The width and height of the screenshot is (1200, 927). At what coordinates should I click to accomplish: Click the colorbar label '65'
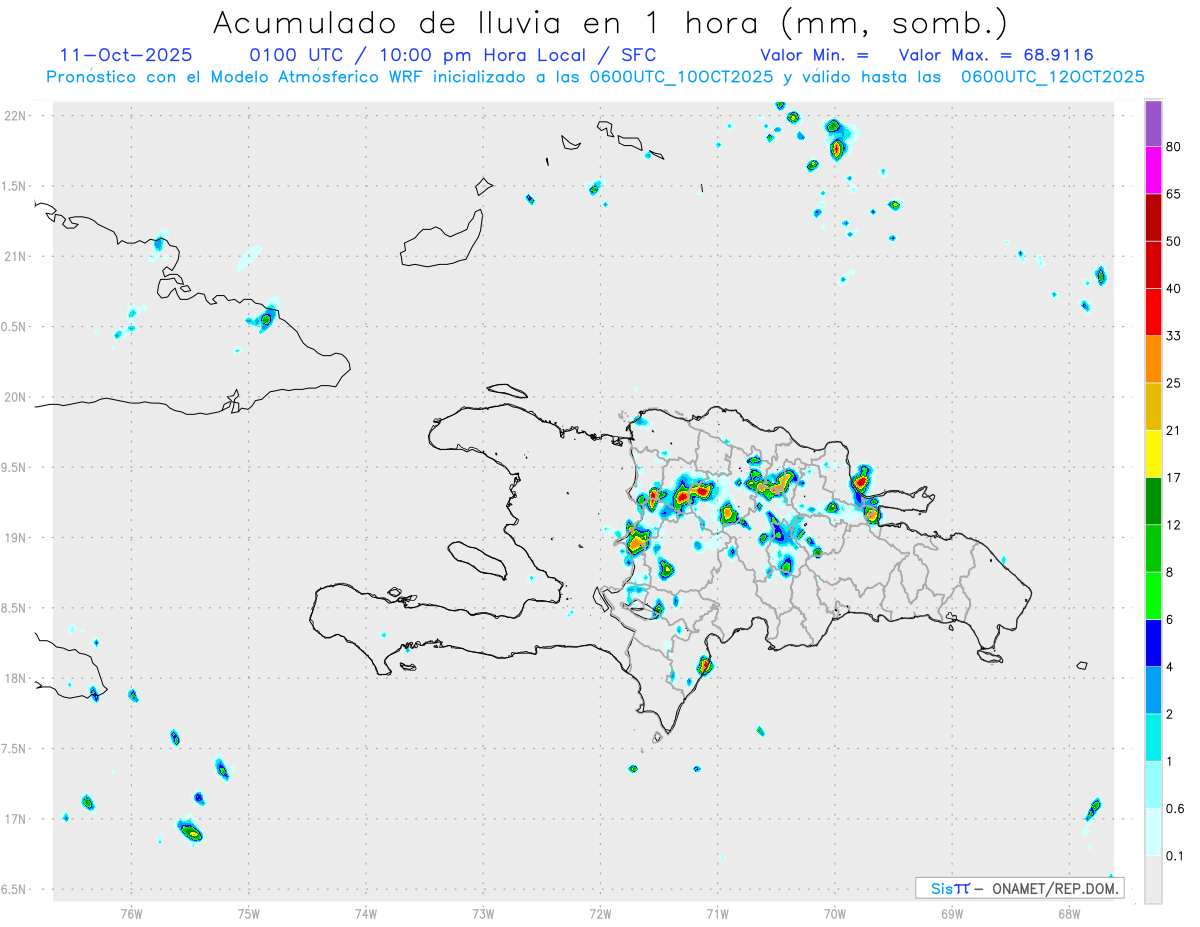click(x=1174, y=194)
